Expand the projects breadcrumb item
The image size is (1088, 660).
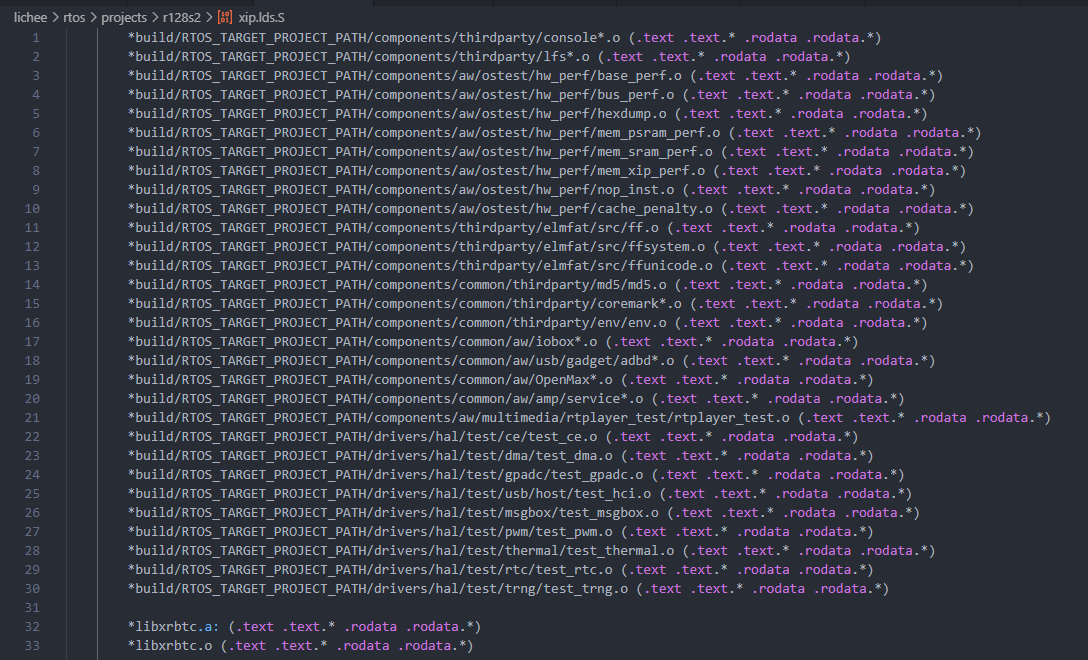point(125,18)
